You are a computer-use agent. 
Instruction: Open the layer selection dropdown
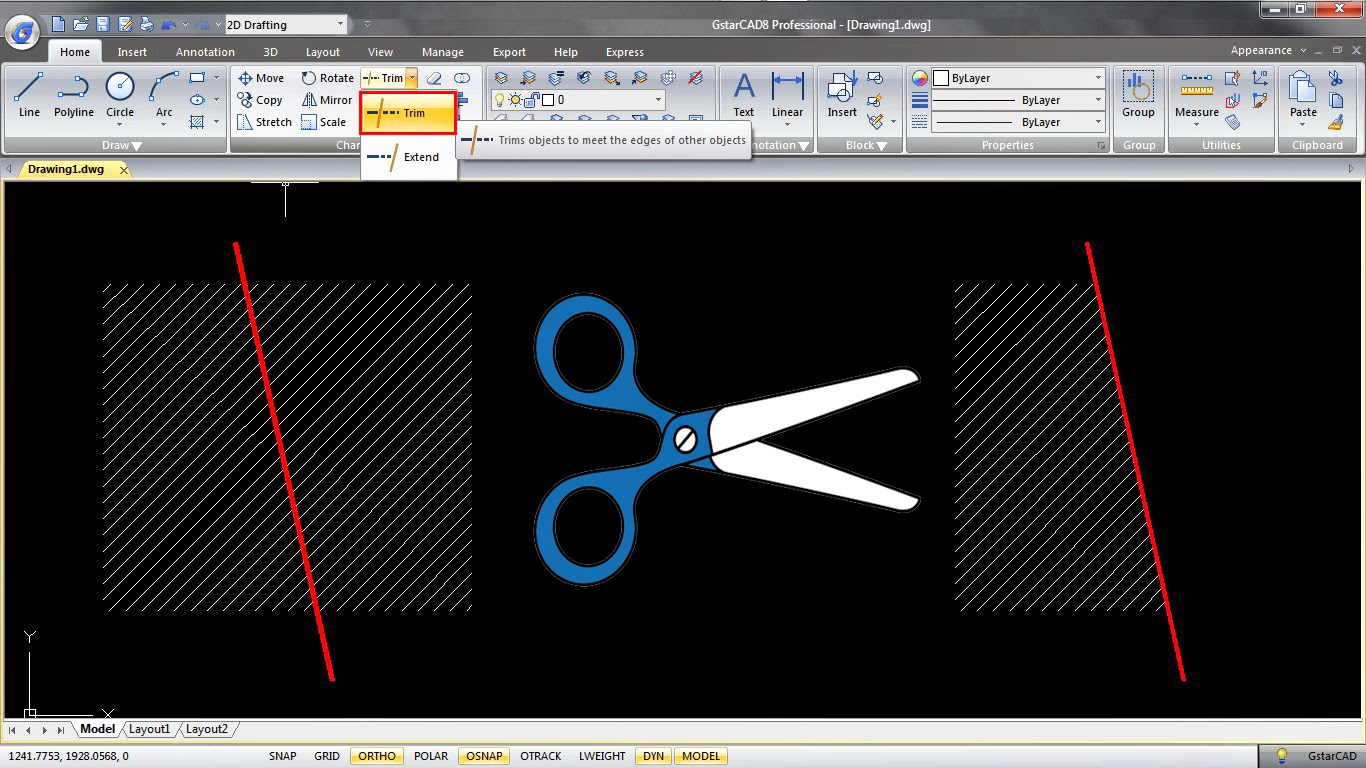point(657,100)
